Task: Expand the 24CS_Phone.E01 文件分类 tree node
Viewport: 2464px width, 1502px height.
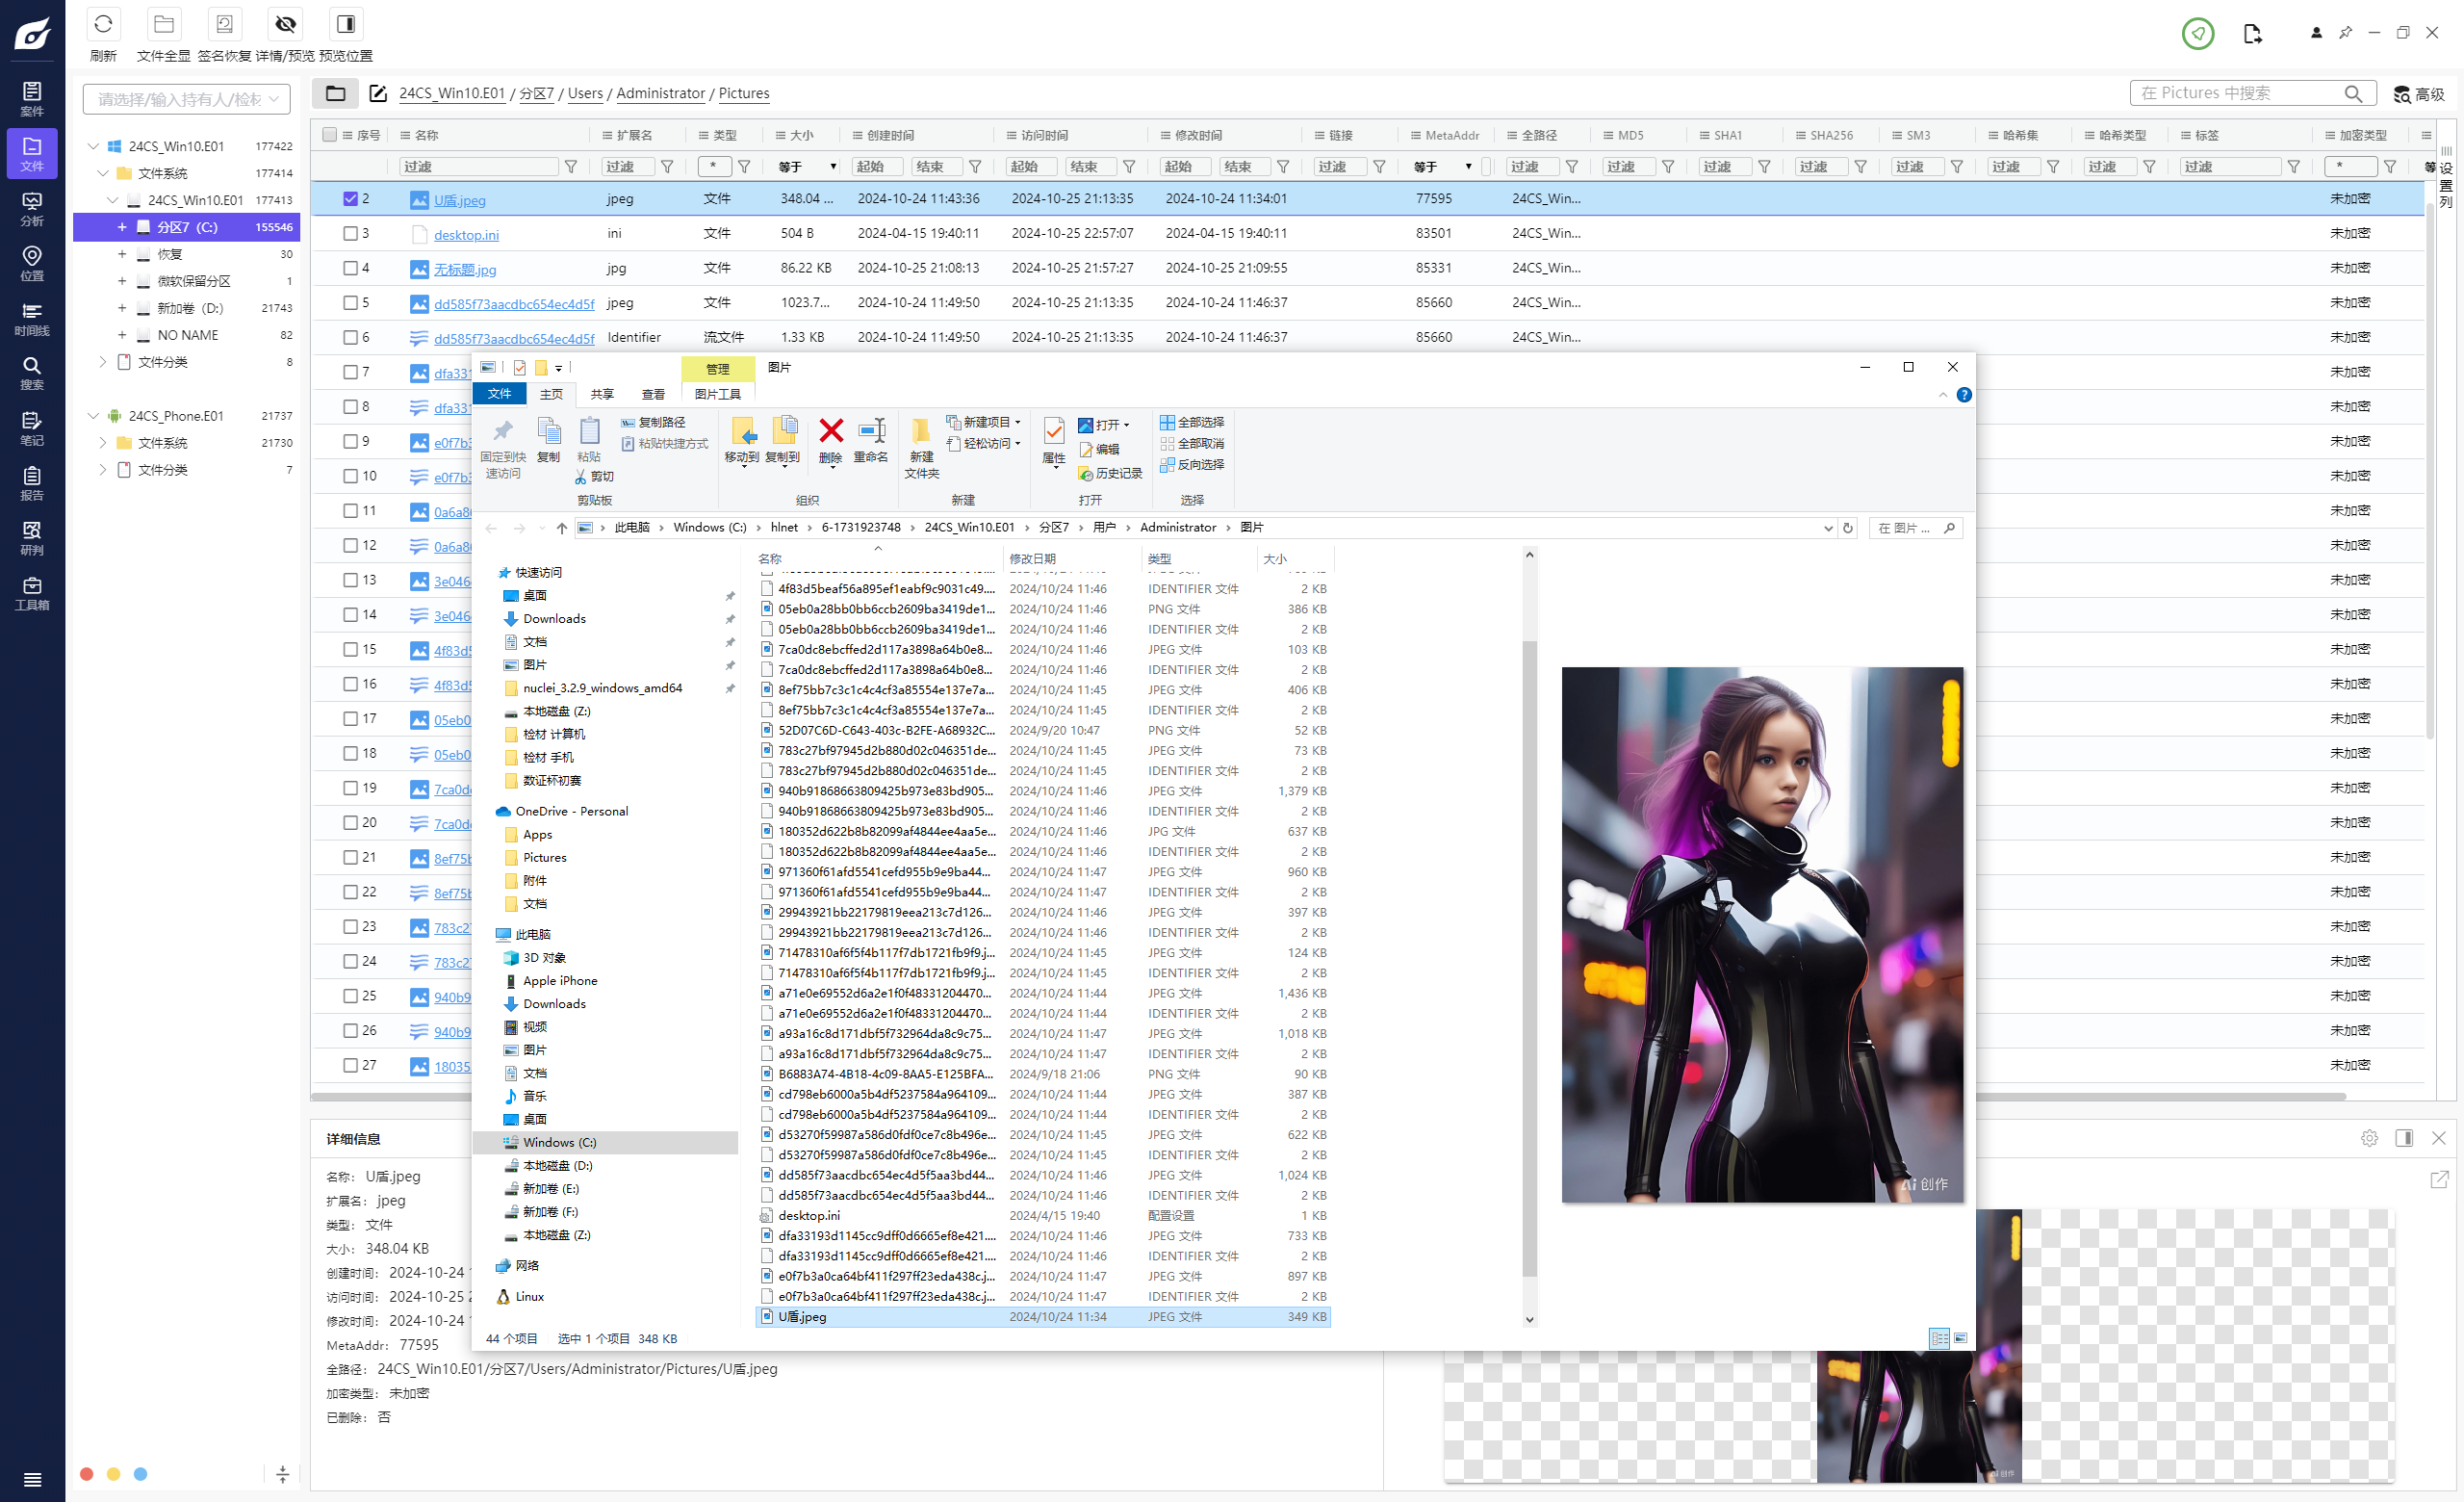Action: point(103,470)
